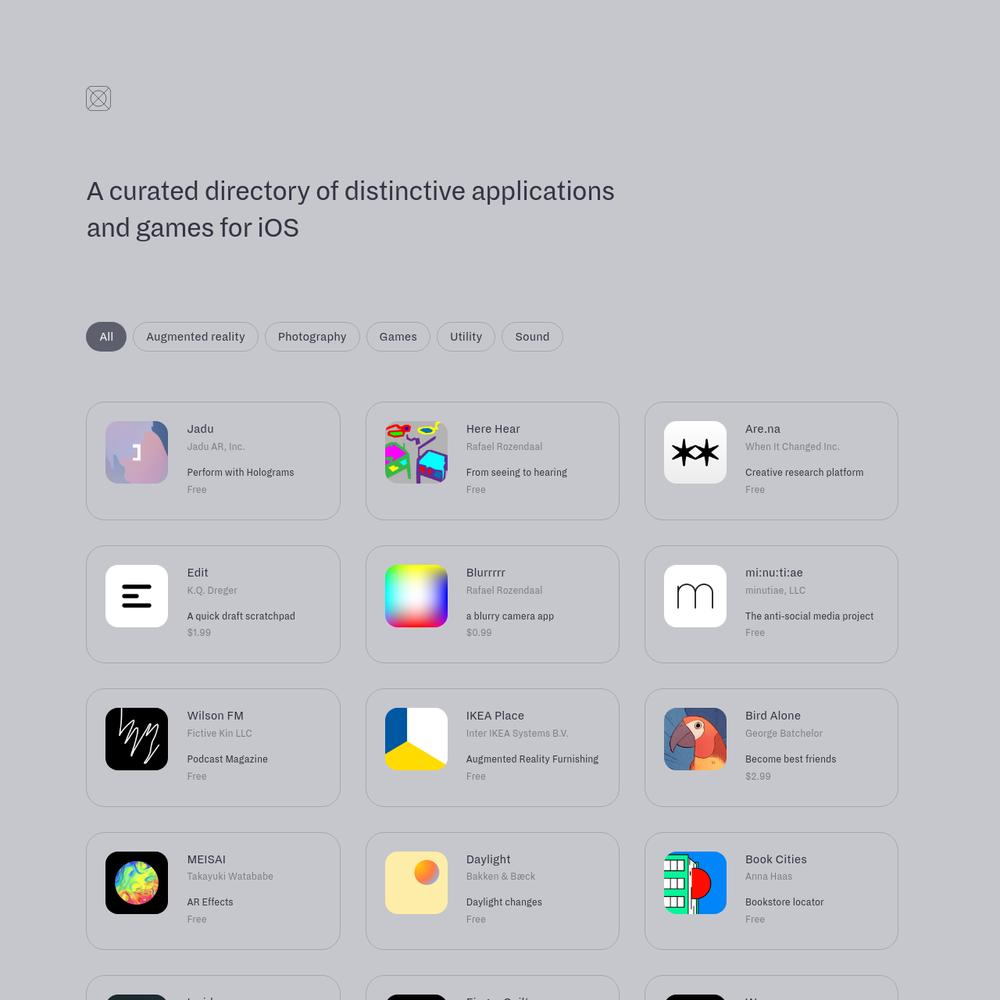This screenshot has width=1000, height=1000.
Task: Filter by Photography
Action: 312,337
